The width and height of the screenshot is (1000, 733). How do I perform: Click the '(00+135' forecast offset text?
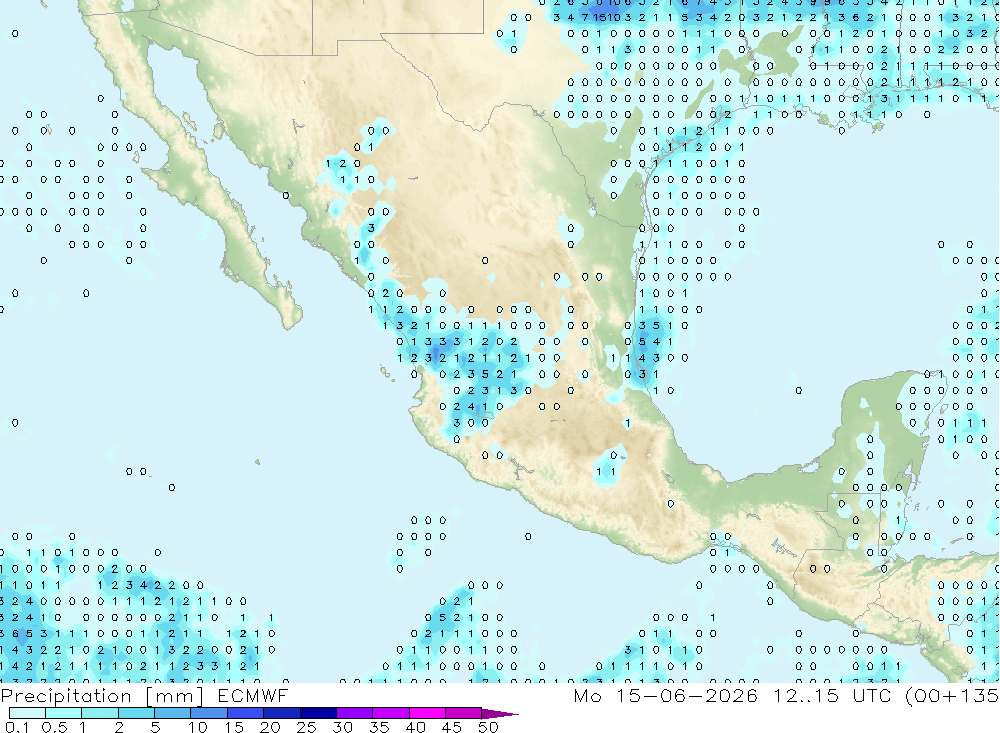tap(952, 696)
